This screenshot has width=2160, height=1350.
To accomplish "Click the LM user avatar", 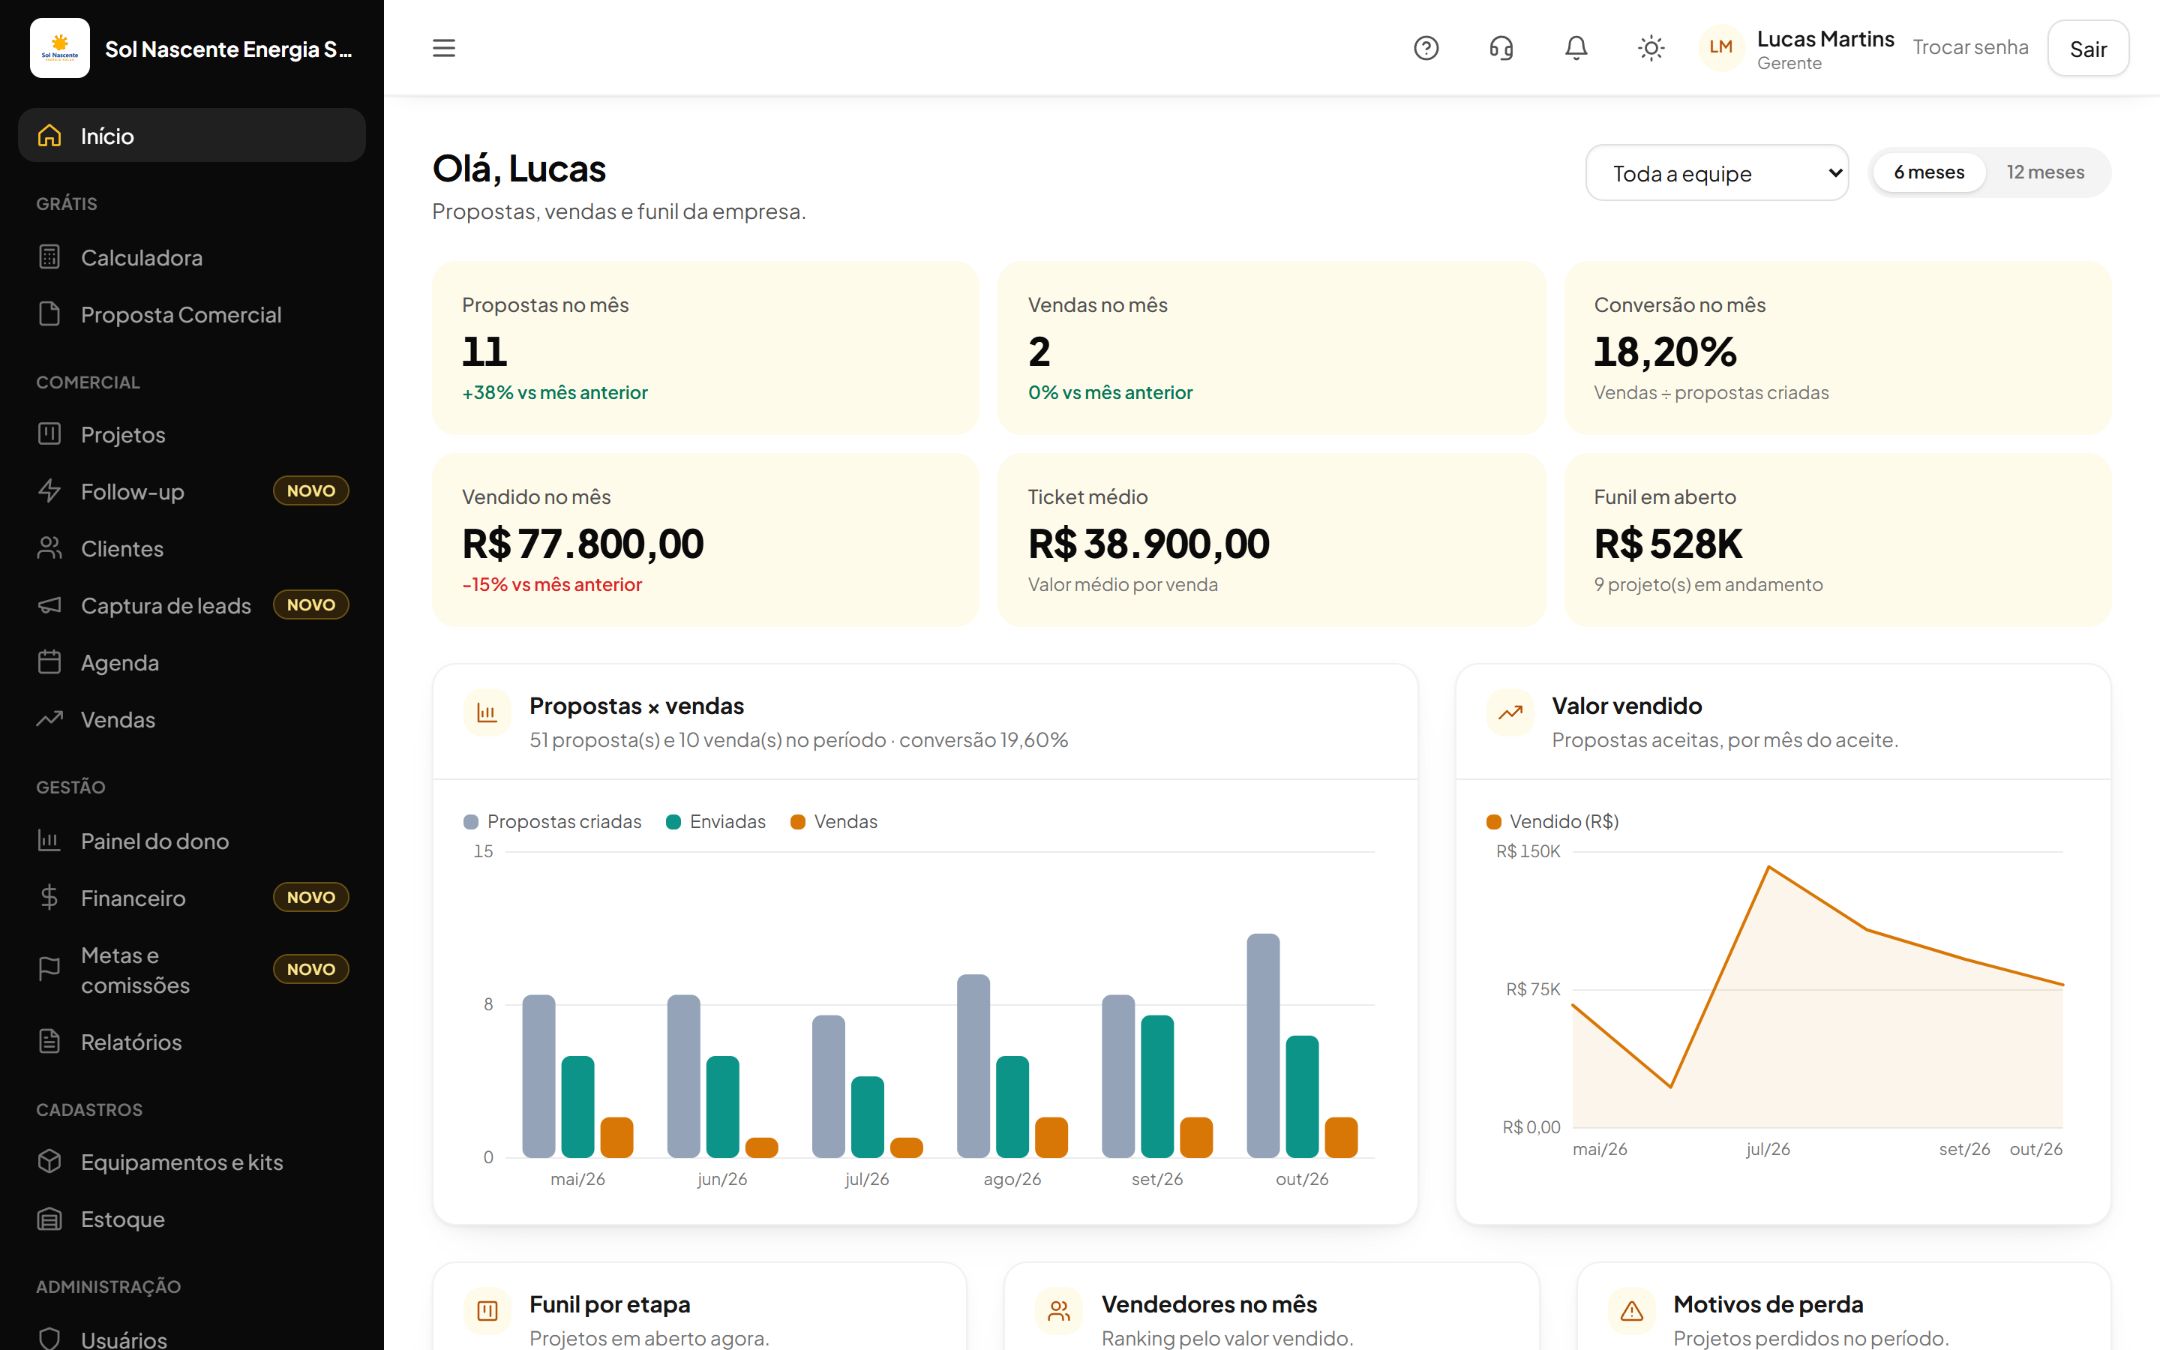I will pos(1721,48).
